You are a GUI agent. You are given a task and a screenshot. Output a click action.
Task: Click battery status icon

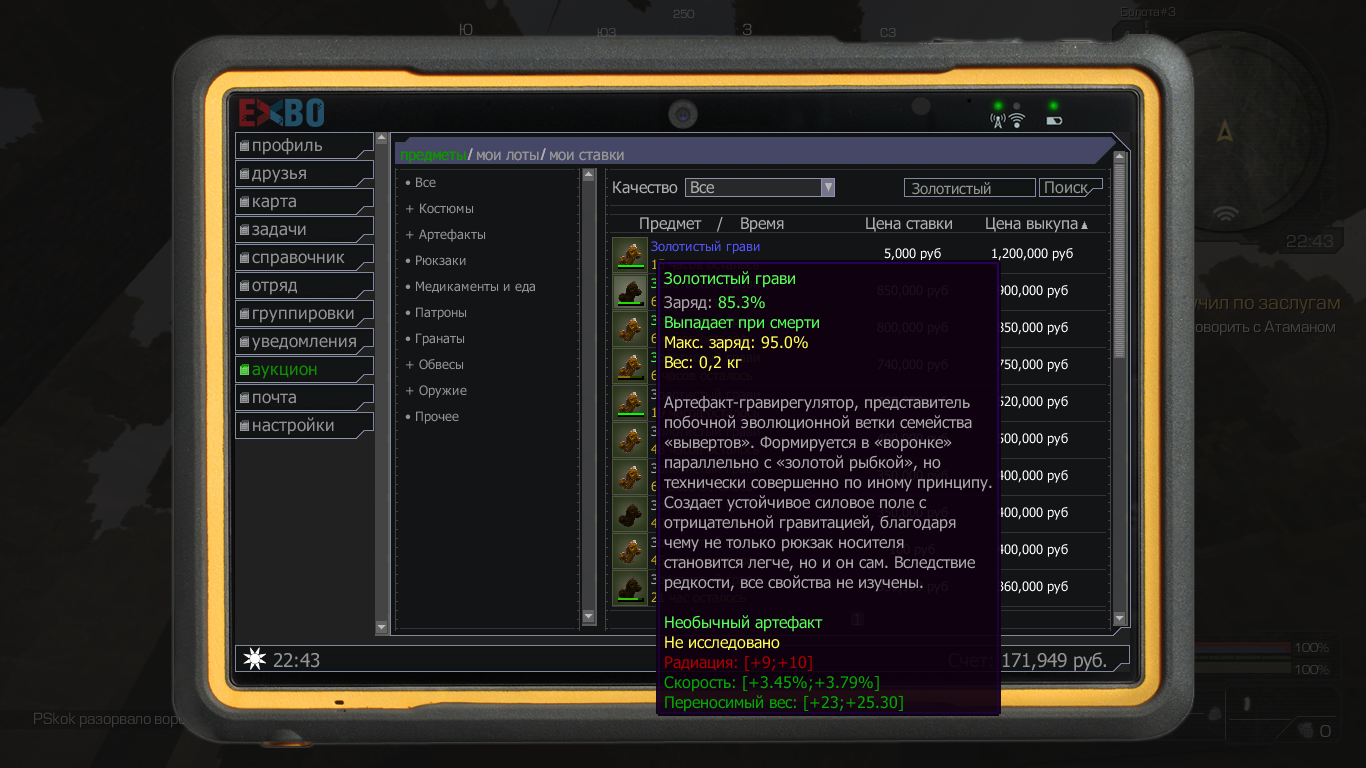[x=1054, y=121]
